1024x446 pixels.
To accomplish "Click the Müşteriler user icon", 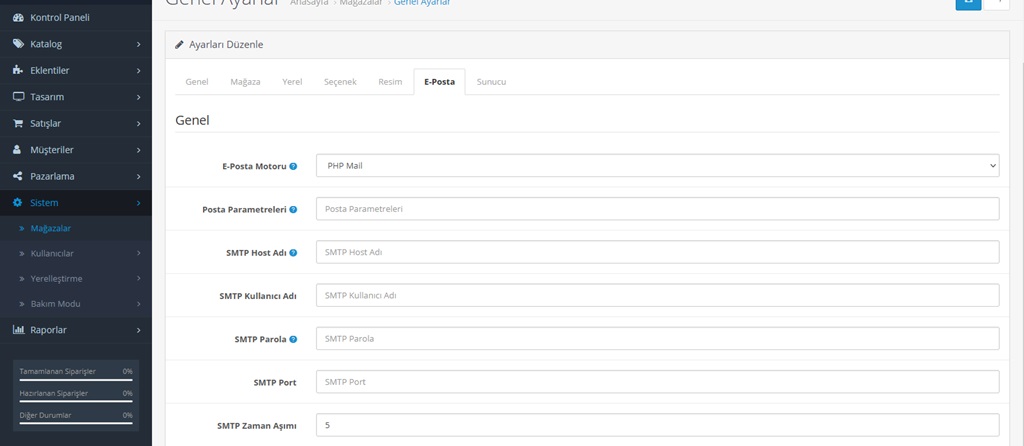I will (x=18, y=150).
